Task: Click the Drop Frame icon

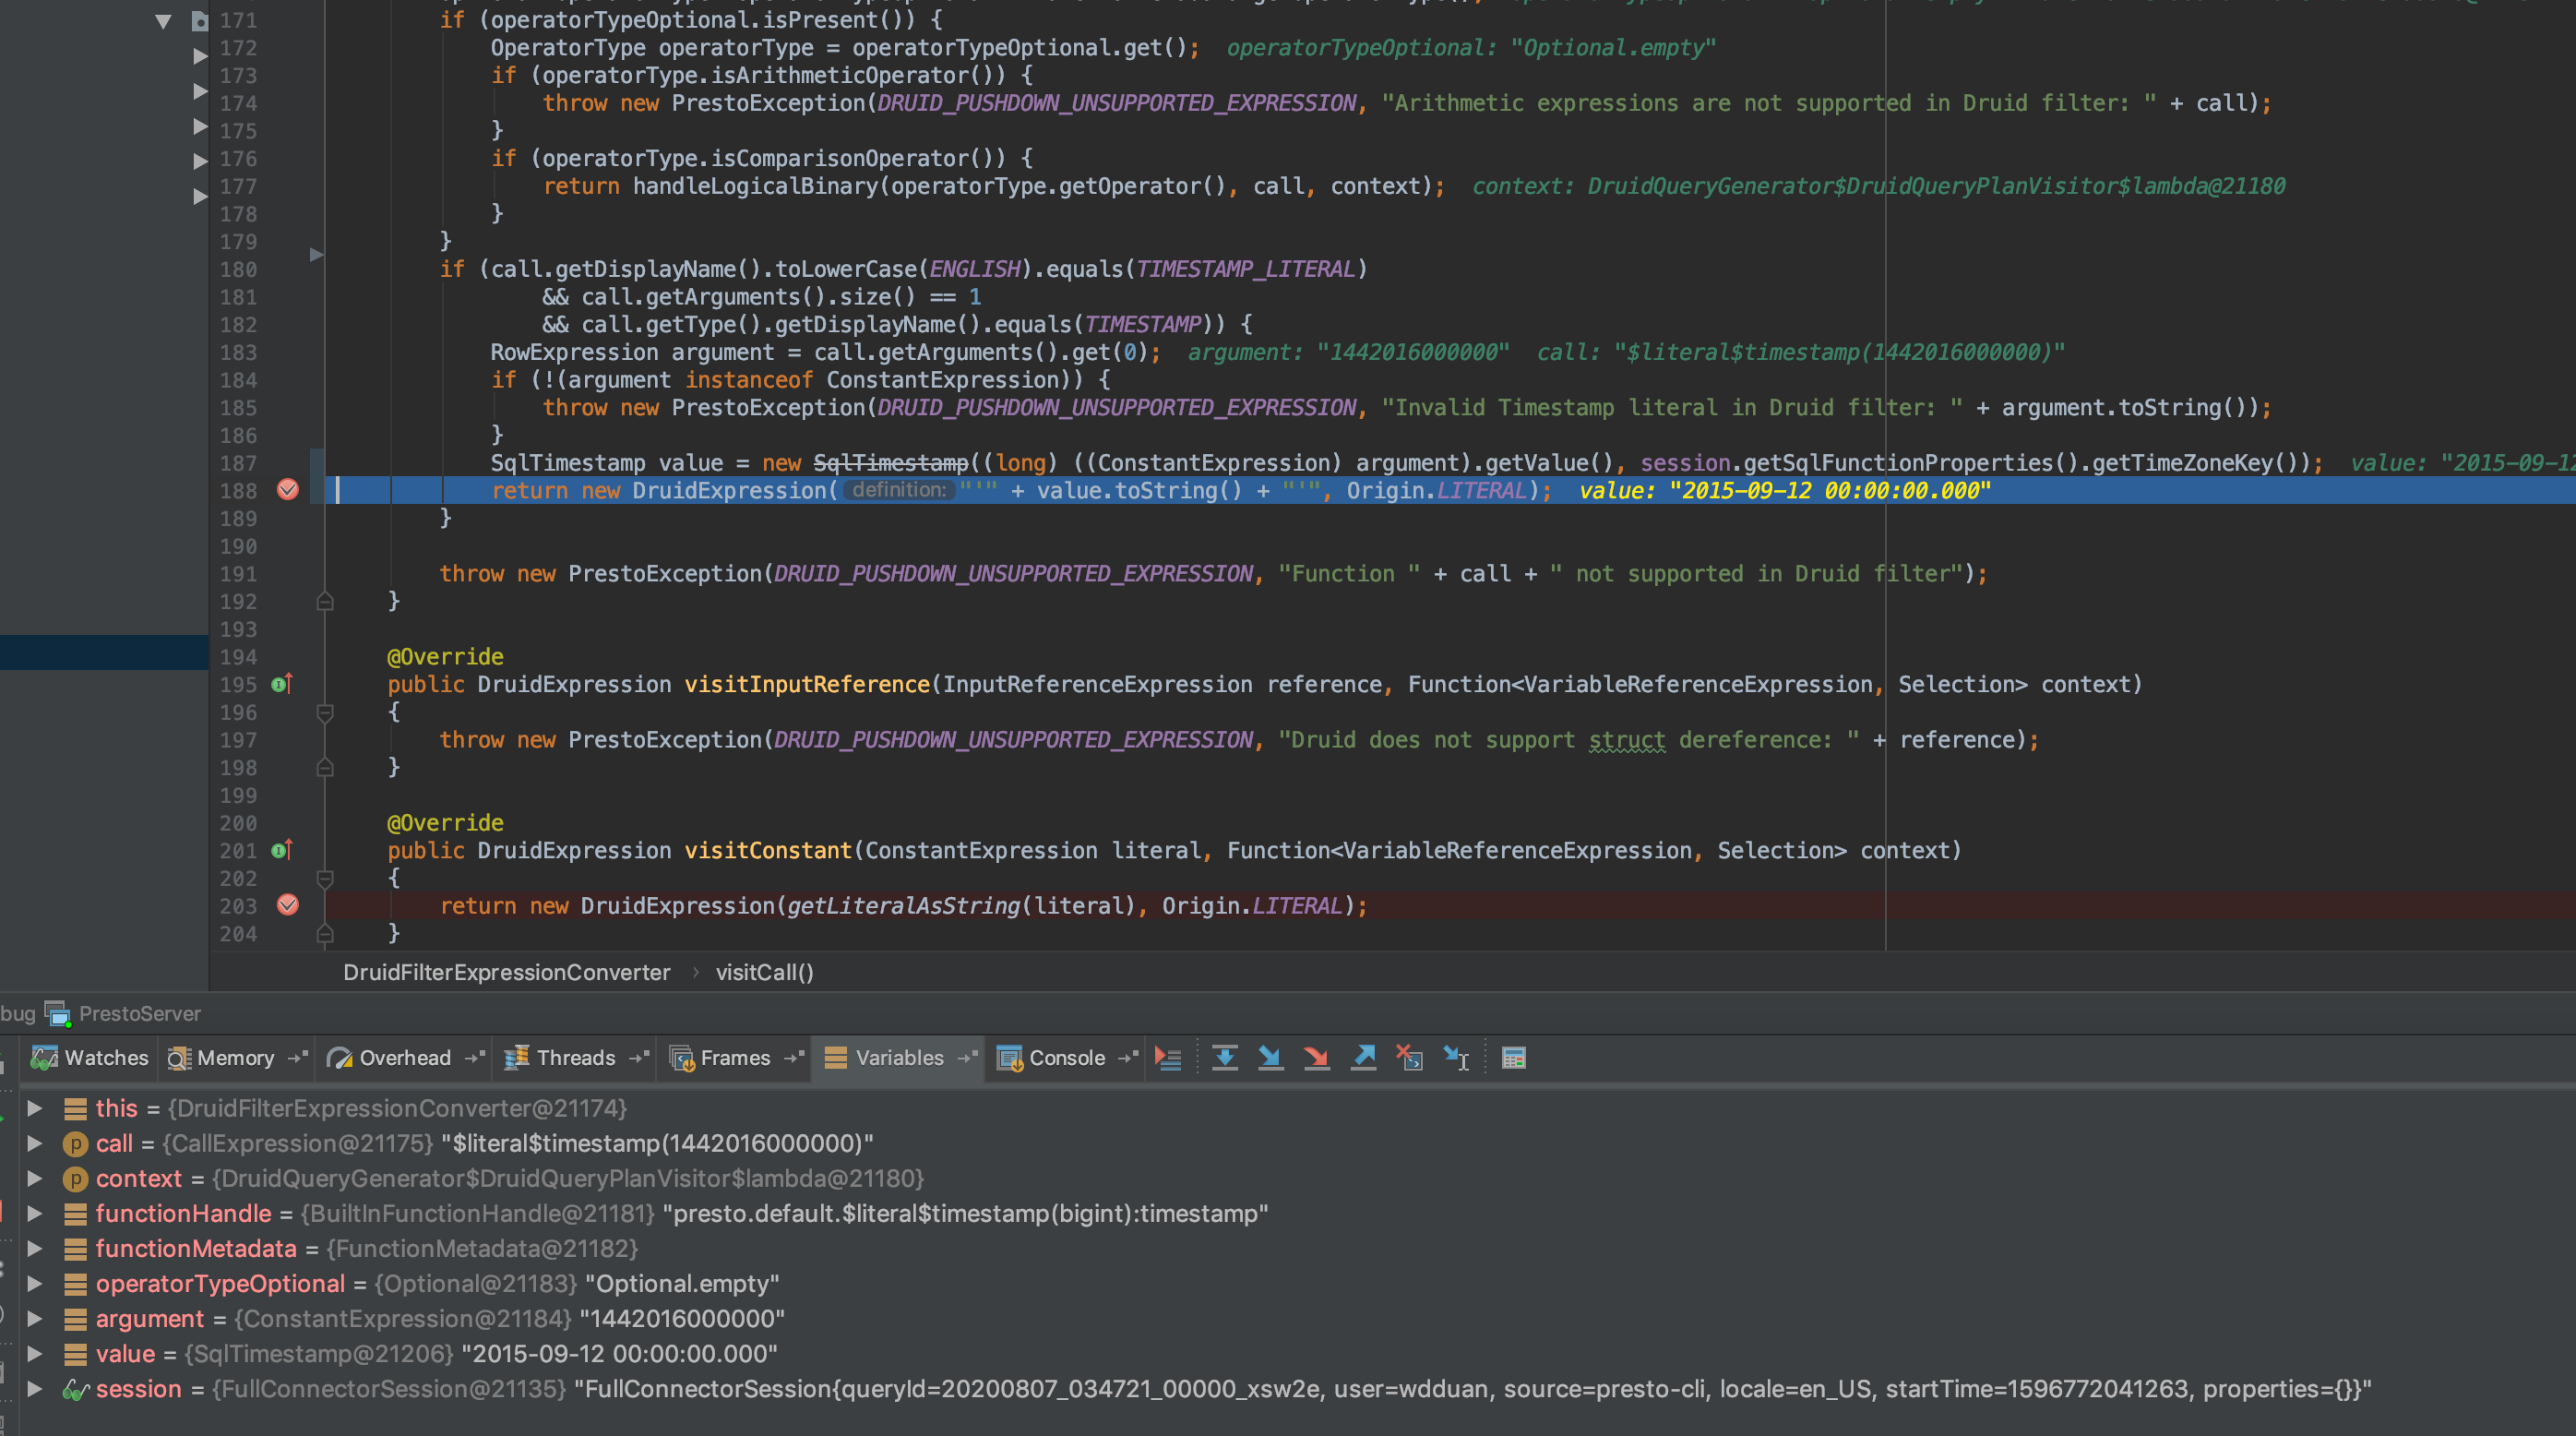Action: pos(1410,1058)
